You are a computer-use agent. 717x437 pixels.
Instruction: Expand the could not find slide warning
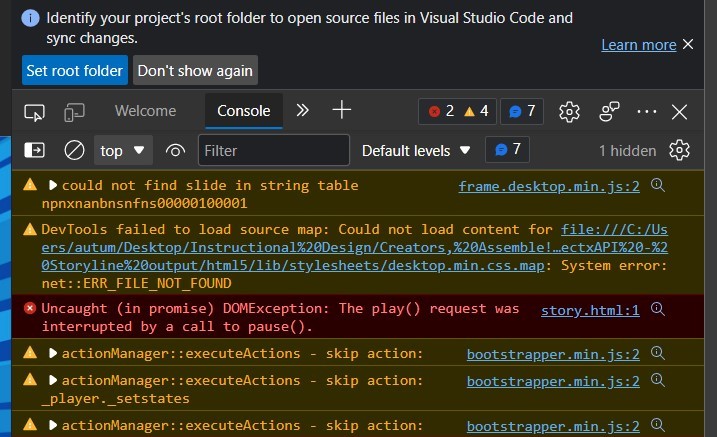tap(53, 185)
